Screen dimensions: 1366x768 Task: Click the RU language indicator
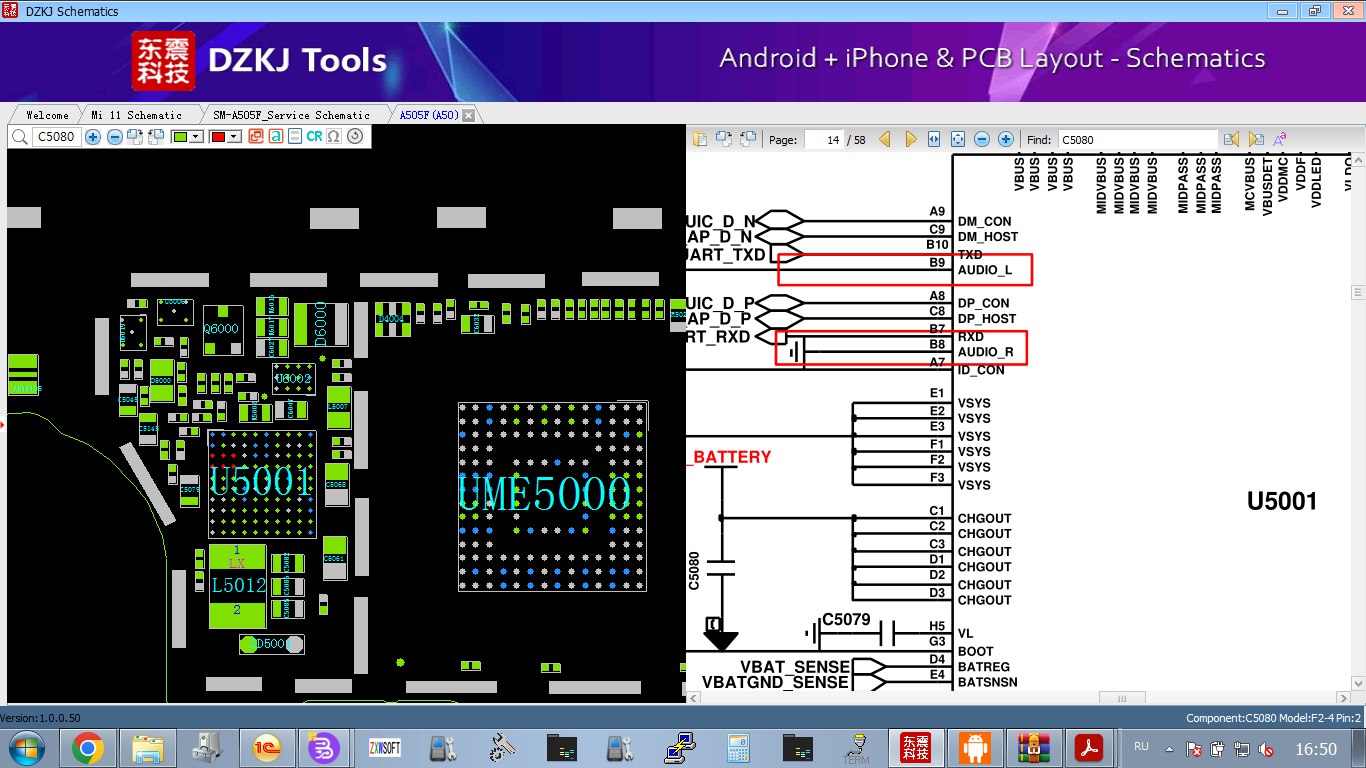1141,746
